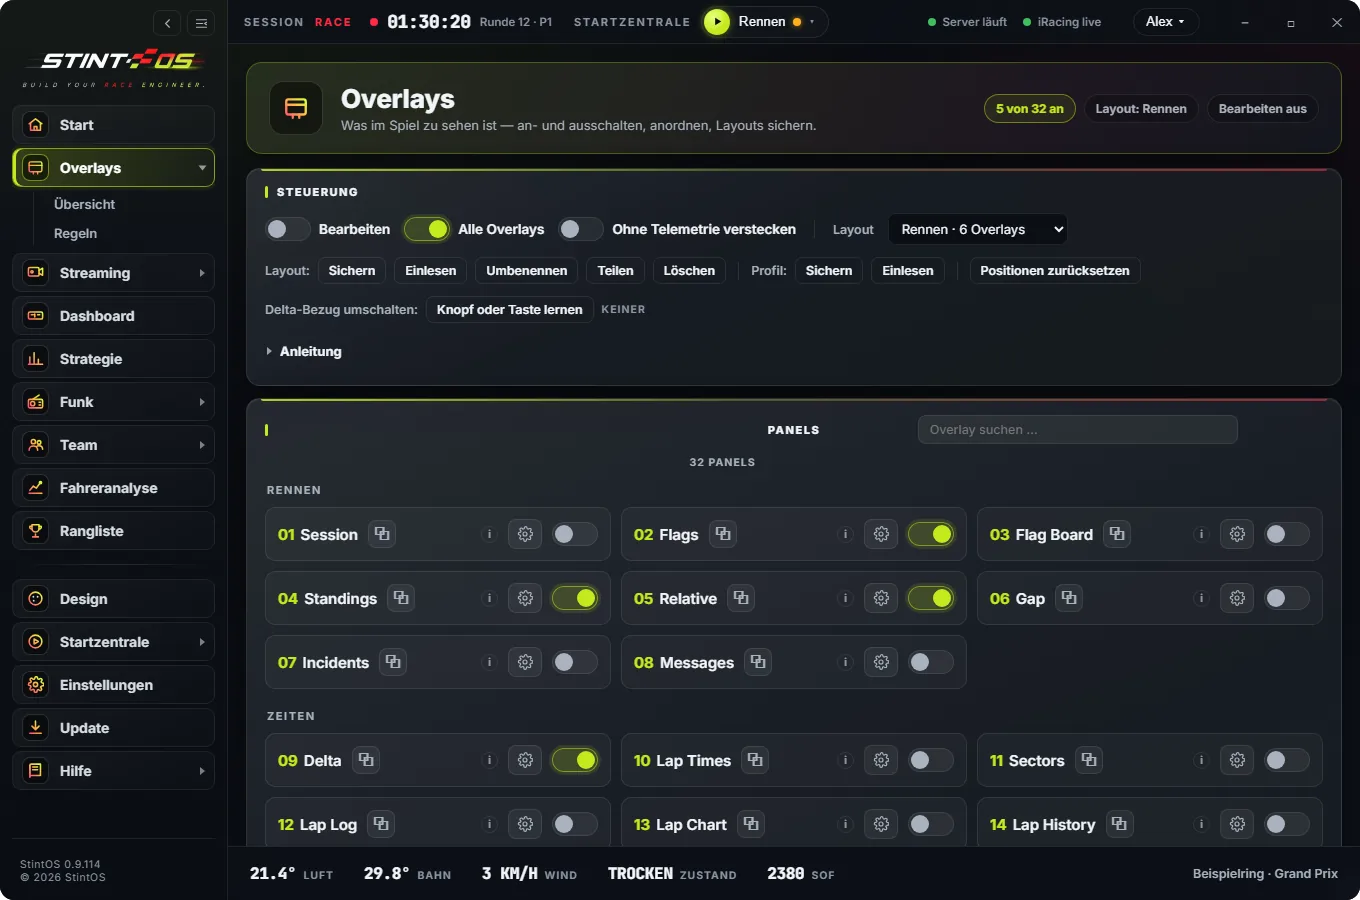Enable the Bearbeiten toggle
The height and width of the screenshot is (900, 1360).
pos(288,229)
